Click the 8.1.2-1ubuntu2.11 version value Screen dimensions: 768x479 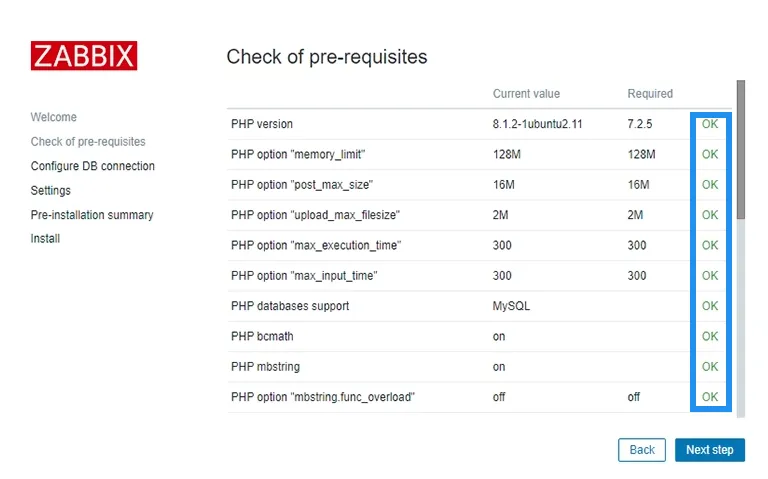click(537, 124)
